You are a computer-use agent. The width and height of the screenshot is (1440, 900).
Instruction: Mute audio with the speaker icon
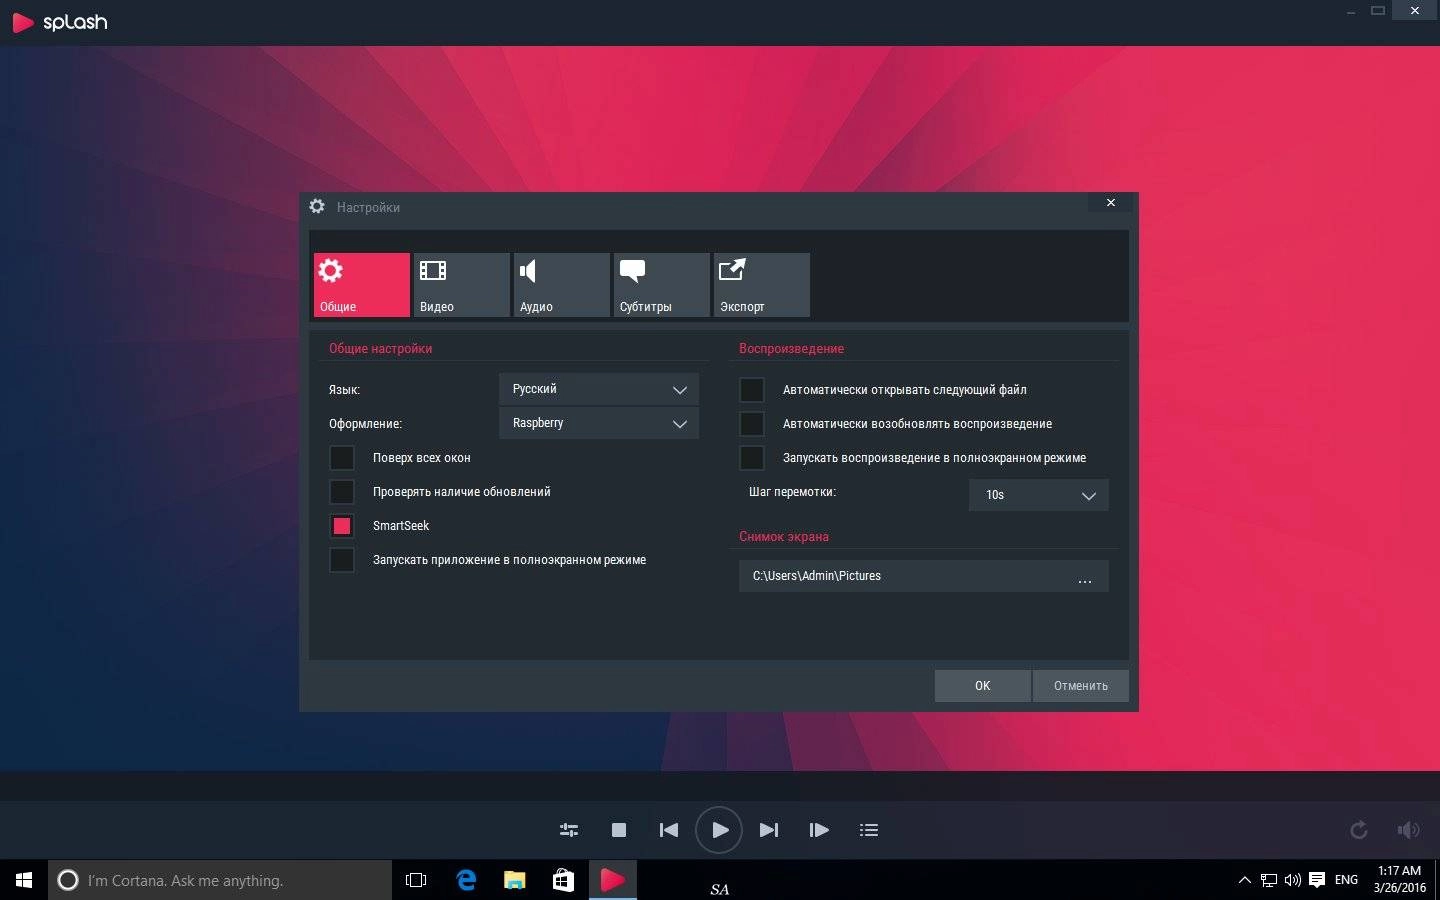(1408, 830)
